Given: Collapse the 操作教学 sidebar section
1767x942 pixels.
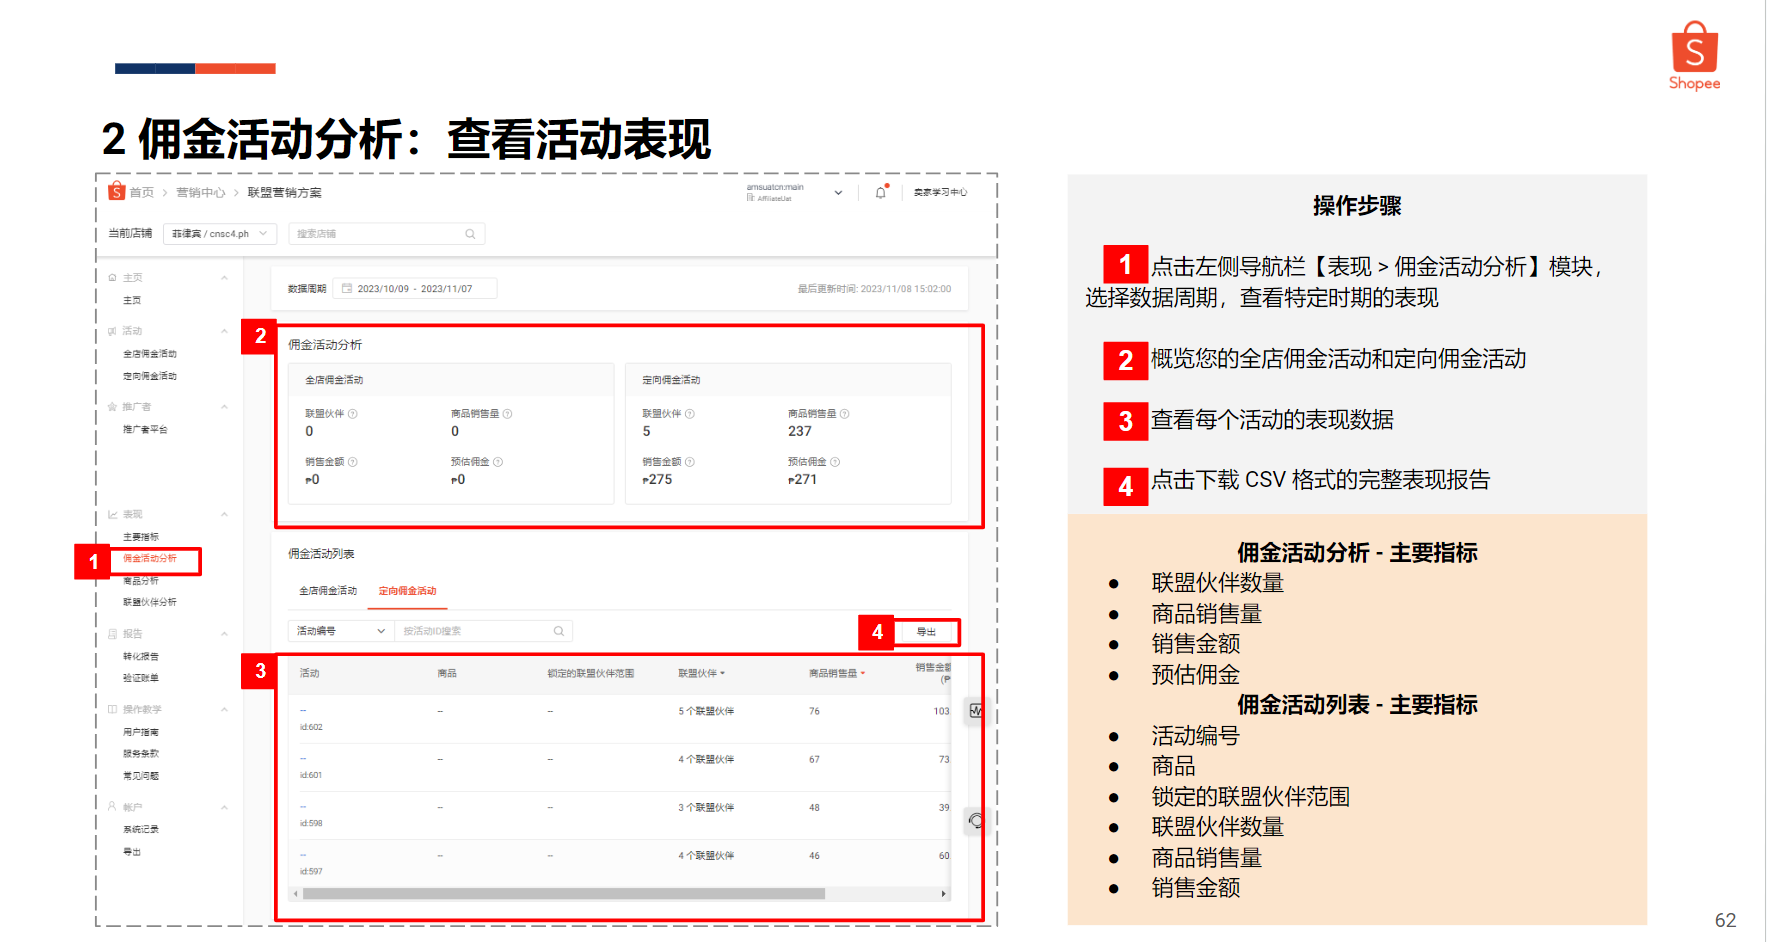Looking at the screenshot, I should click(225, 710).
